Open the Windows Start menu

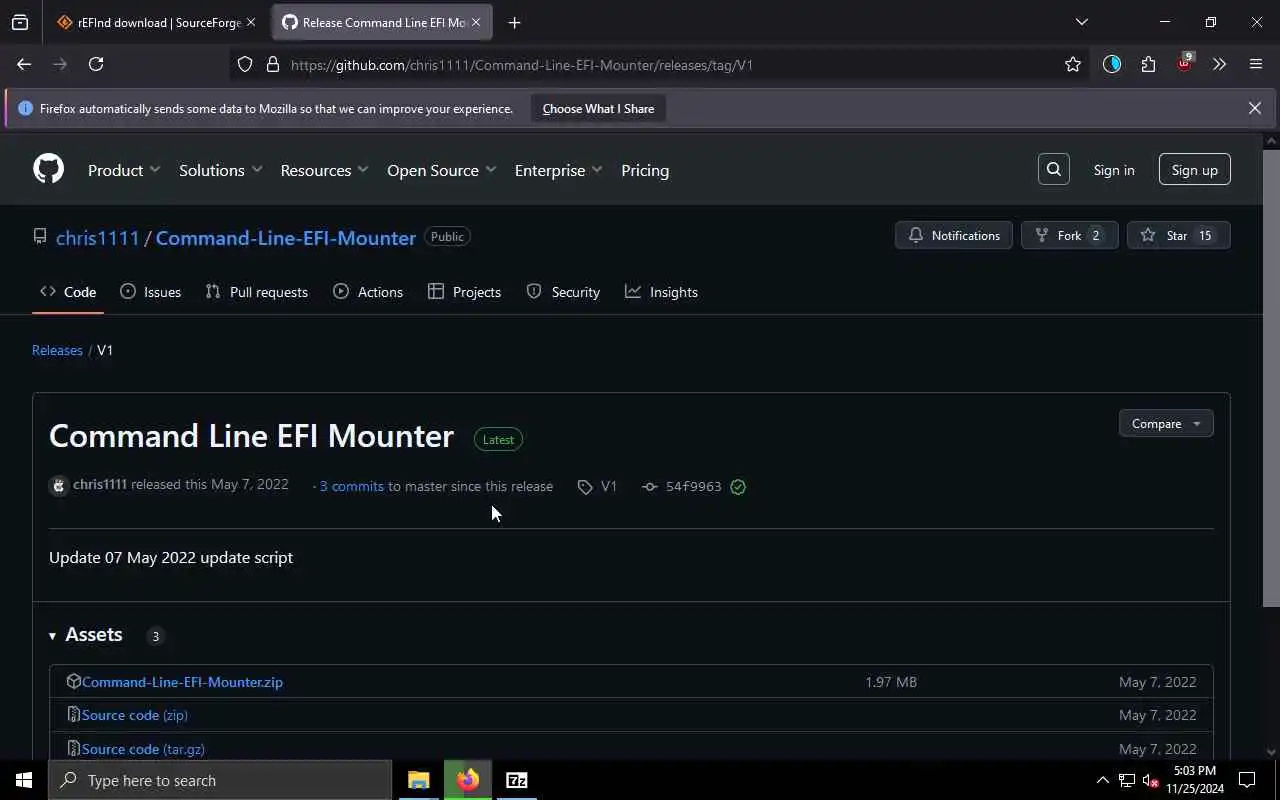24,780
